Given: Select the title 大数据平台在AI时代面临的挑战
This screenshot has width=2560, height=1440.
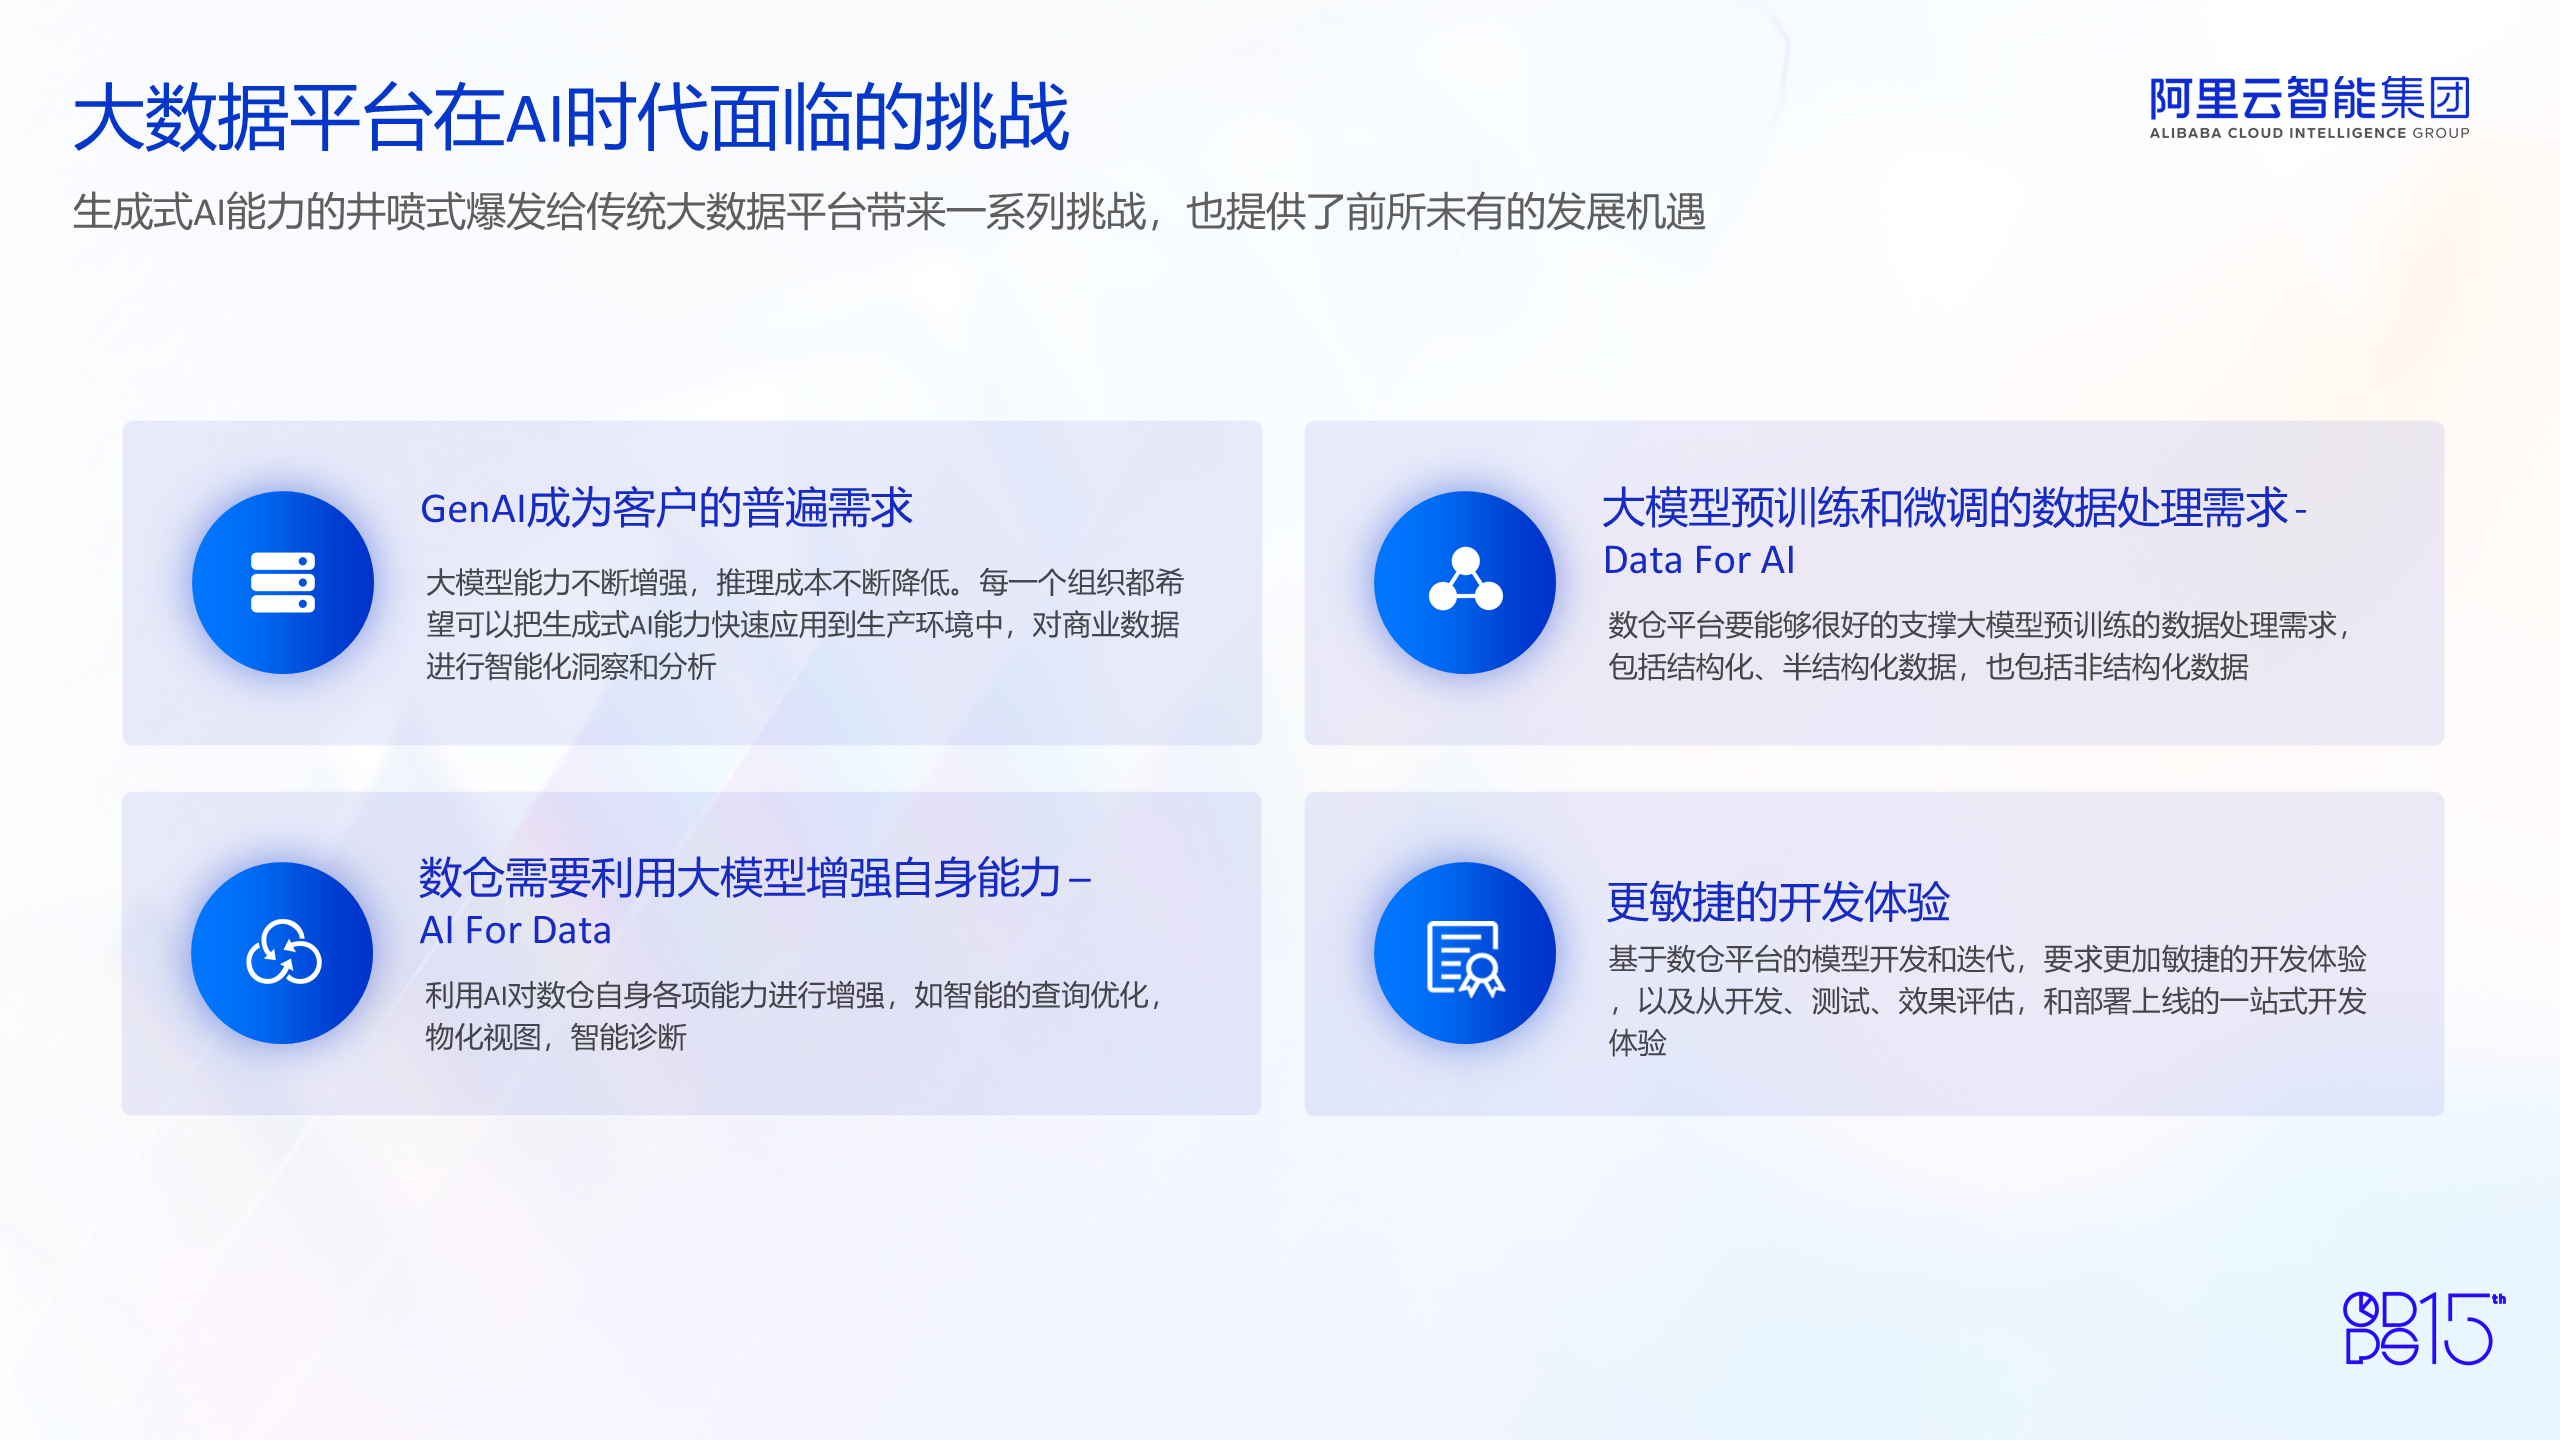Looking at the screenshot, I should 571,117.
